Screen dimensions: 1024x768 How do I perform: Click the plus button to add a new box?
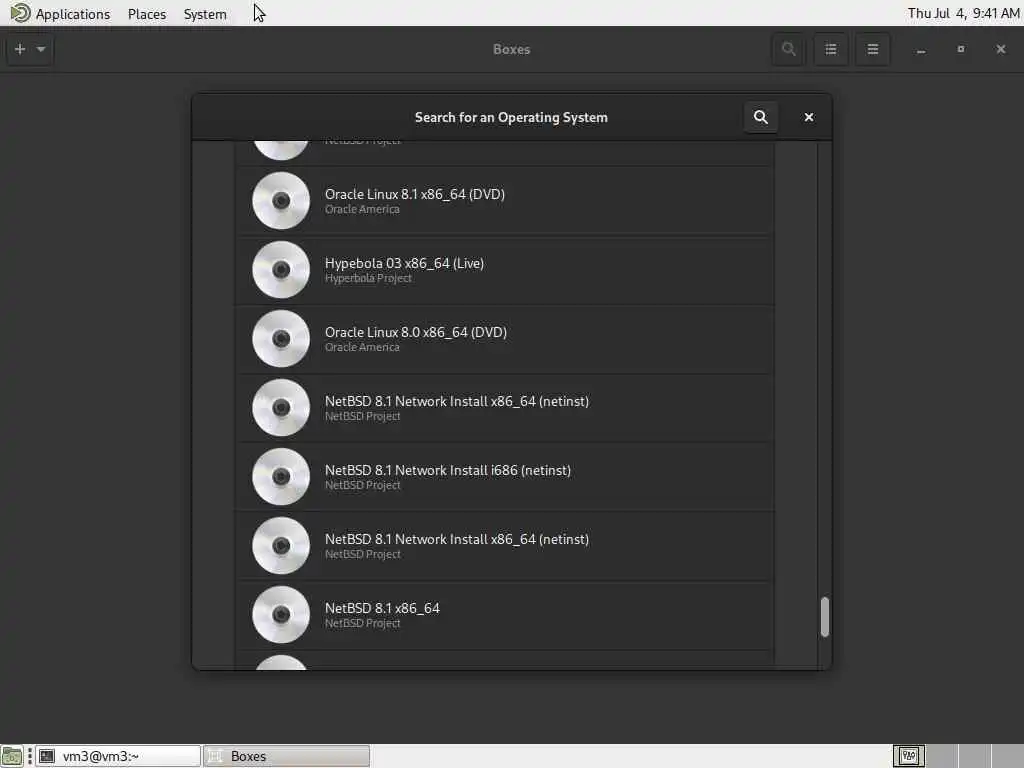coord(20,49)
